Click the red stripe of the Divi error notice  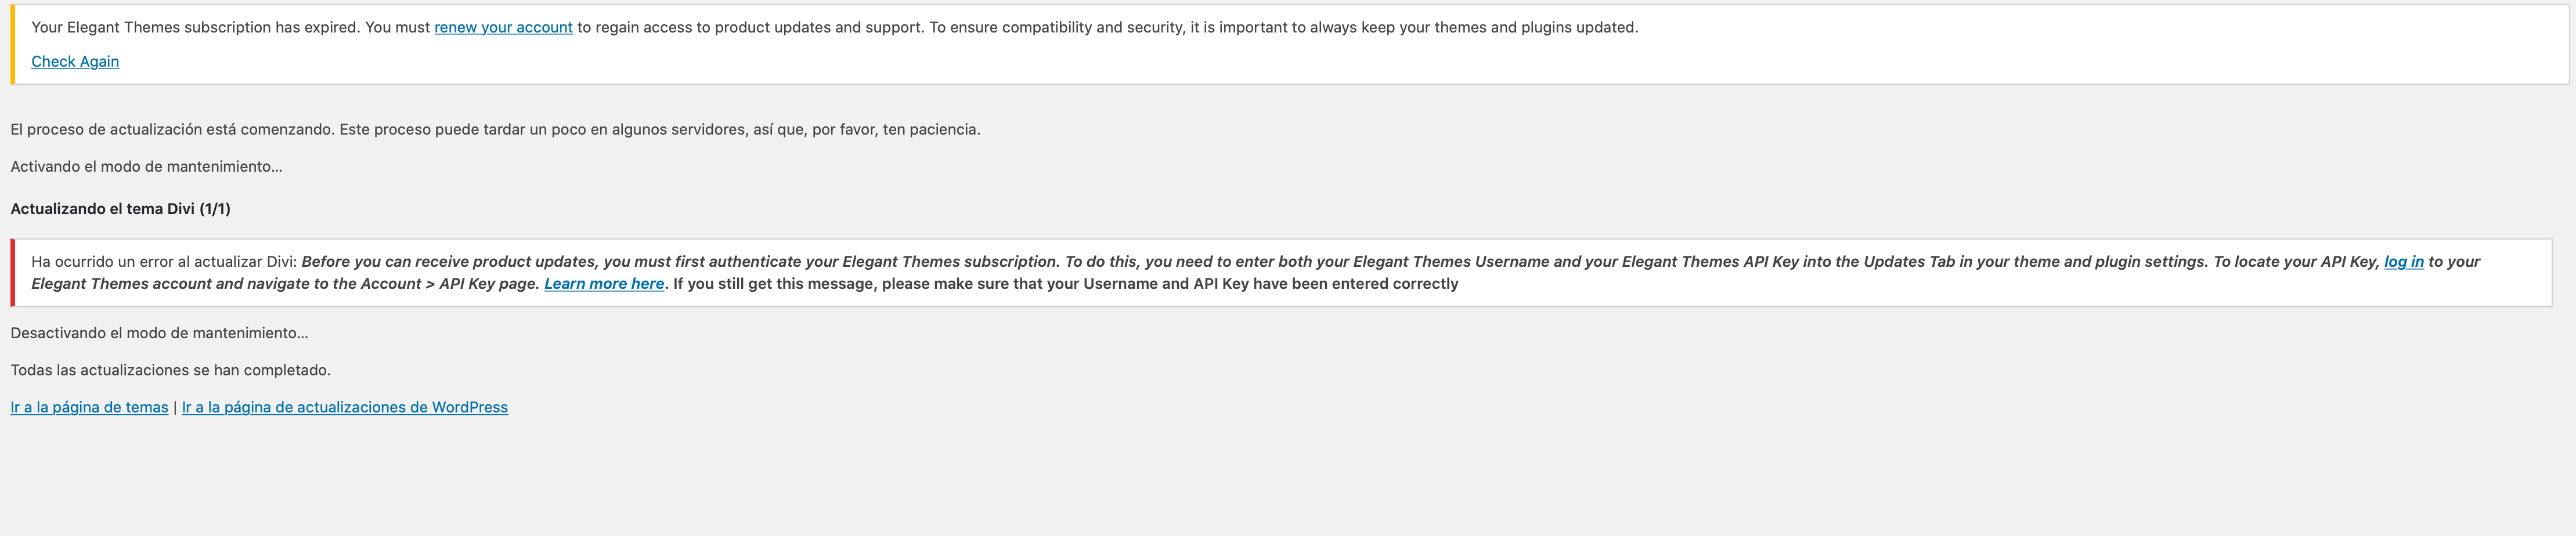(13, 272)
